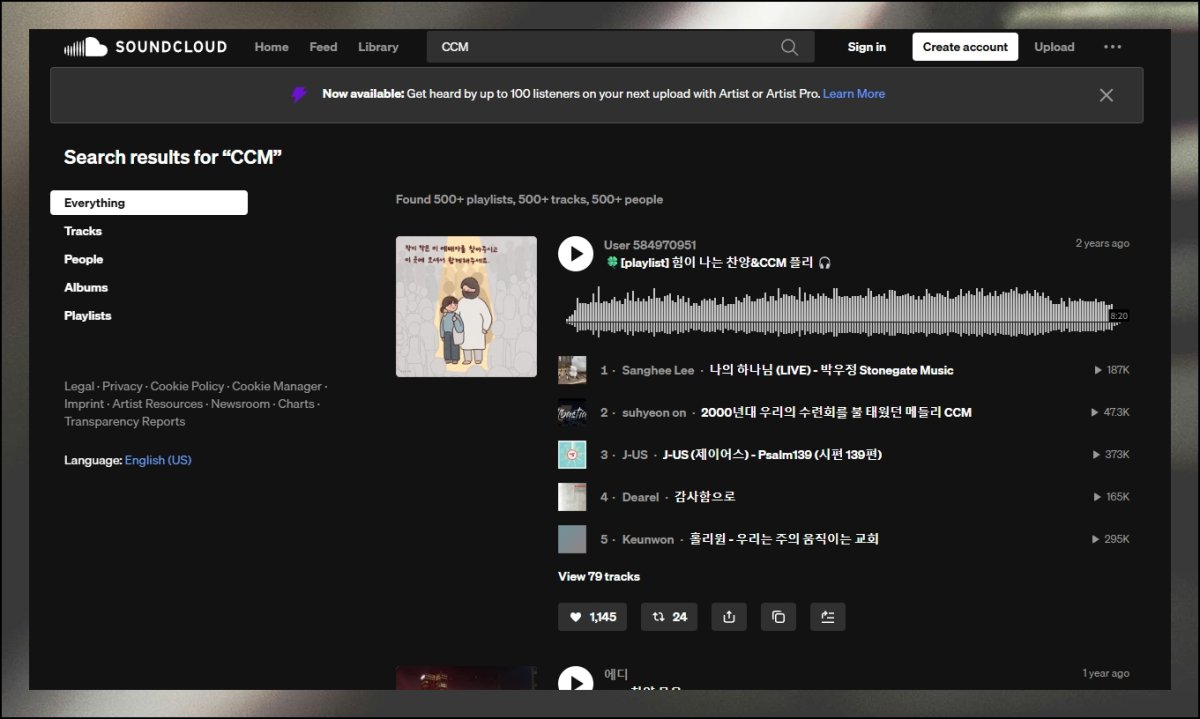
Task: Open the Charts footer link
Action: pyautogui.click(x=296, y=404)
